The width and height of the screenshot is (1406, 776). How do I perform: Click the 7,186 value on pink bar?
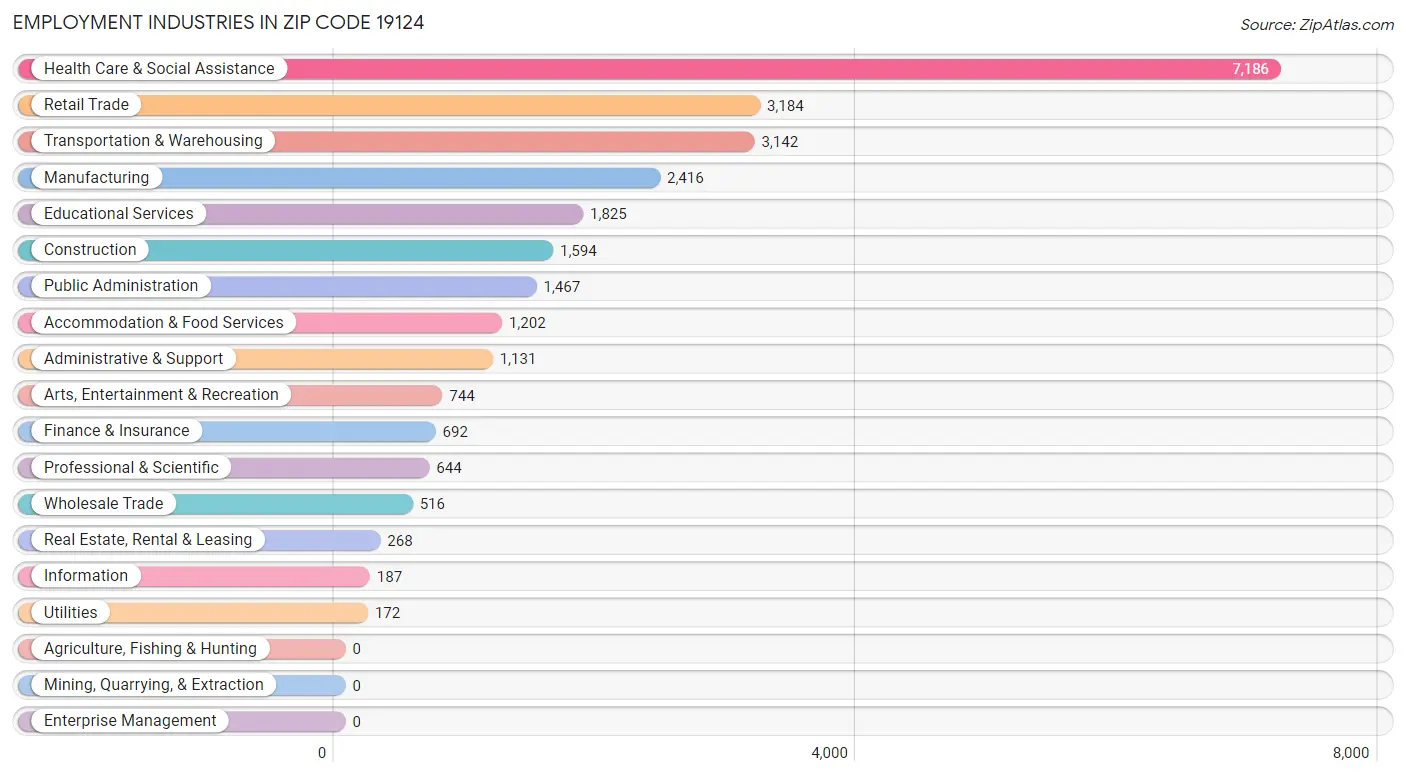click(x=1250, y=69)
